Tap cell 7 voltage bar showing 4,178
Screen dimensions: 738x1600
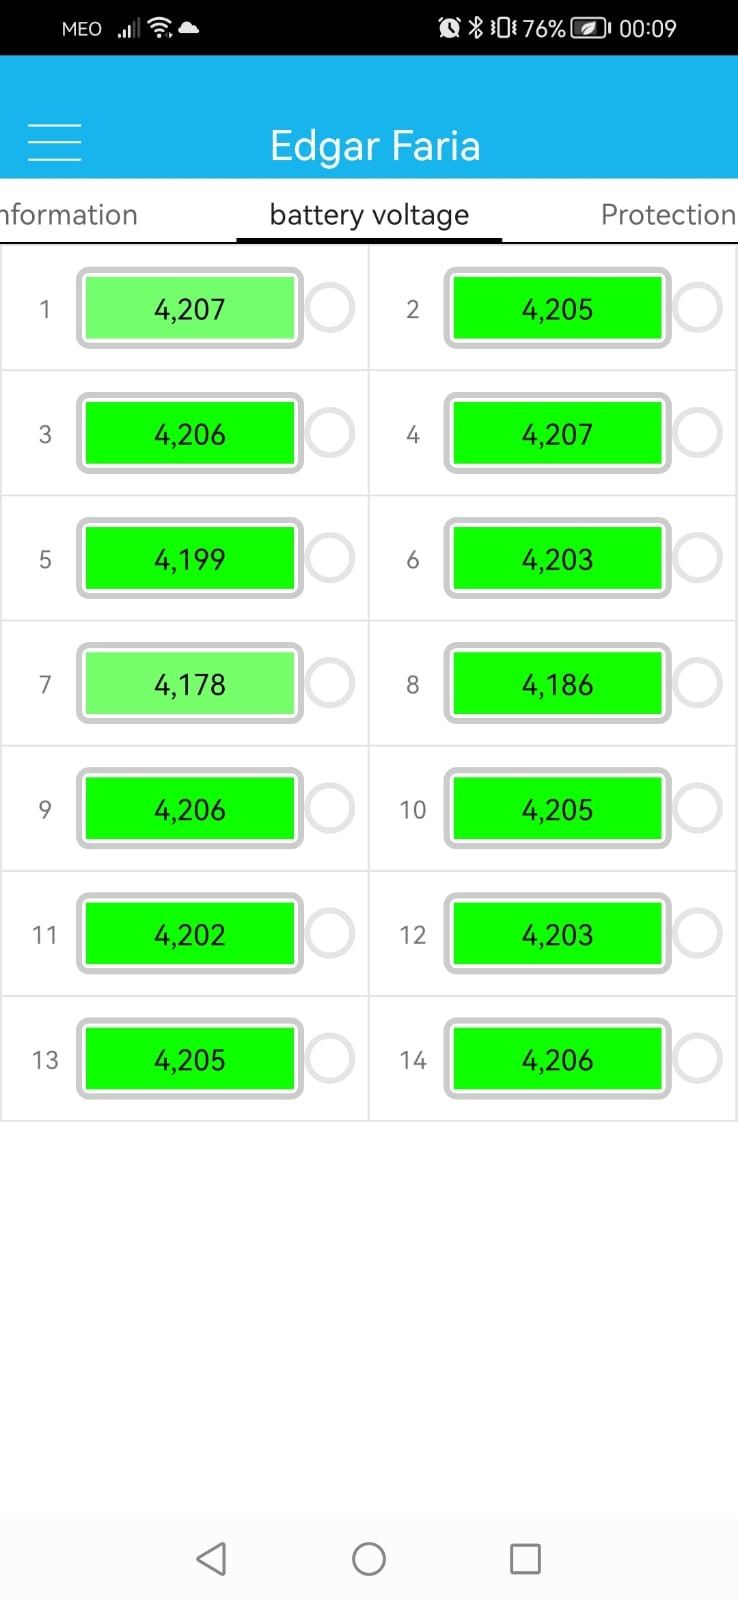pos(190,683)
